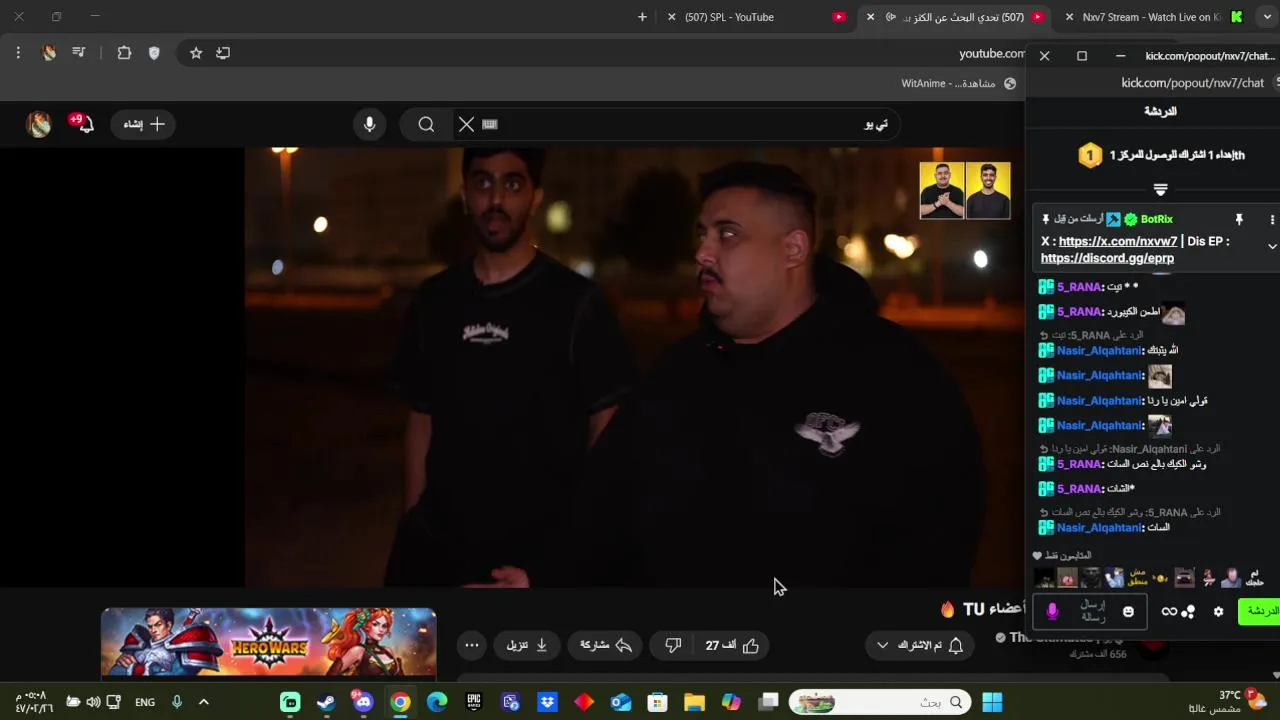Click the Kick popout chat URL bar
Screen dimensions: 1280x720
[1192, 83]
